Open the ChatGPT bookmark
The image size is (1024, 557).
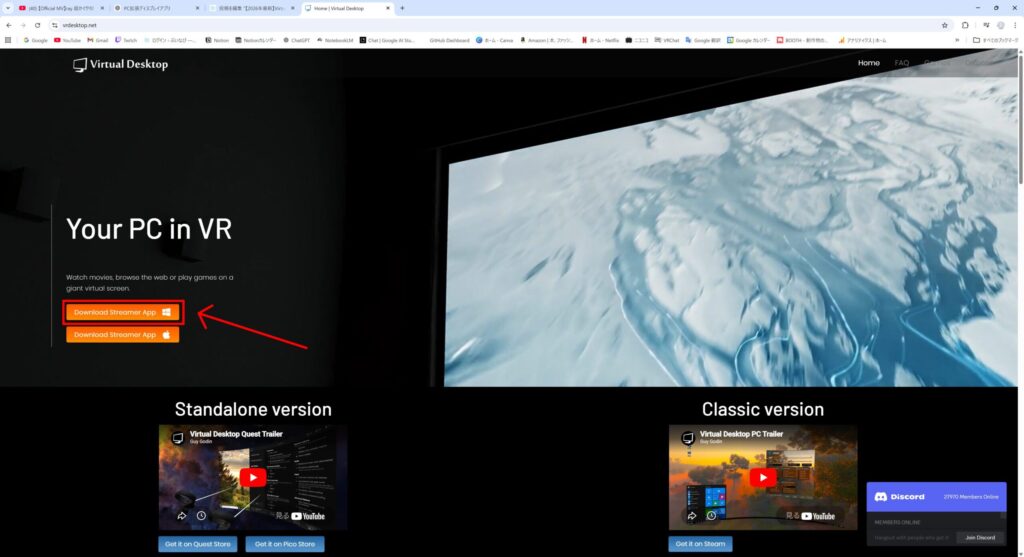(x=296, y=40)
